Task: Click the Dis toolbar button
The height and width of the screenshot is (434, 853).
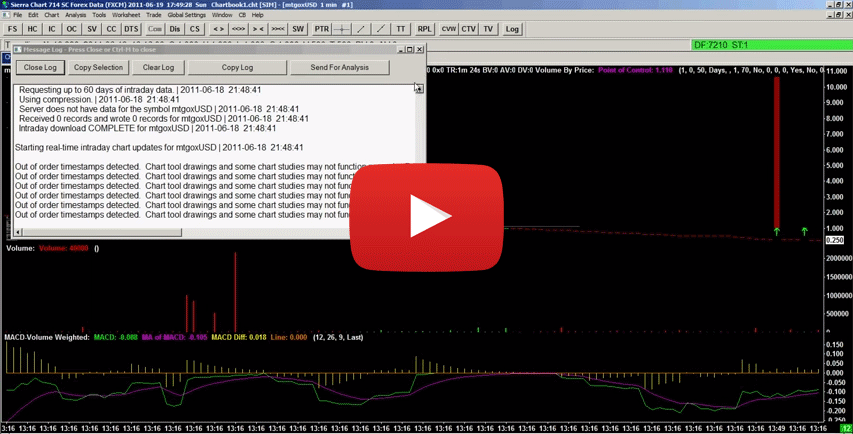Action: tap(175, 29)
